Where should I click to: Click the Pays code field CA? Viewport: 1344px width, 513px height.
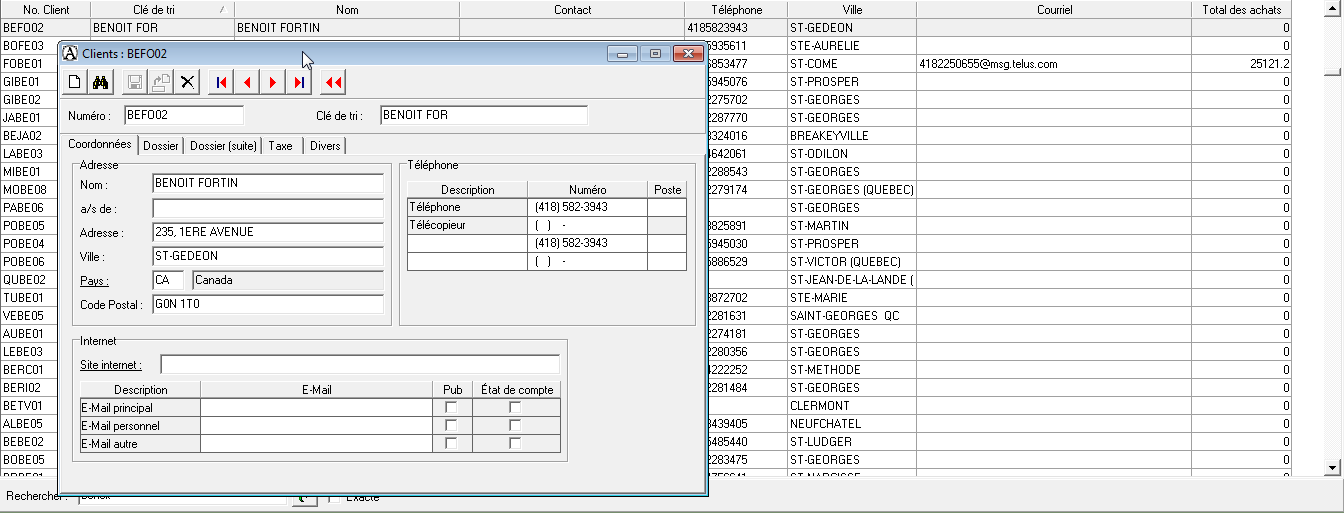click(168, 280)
